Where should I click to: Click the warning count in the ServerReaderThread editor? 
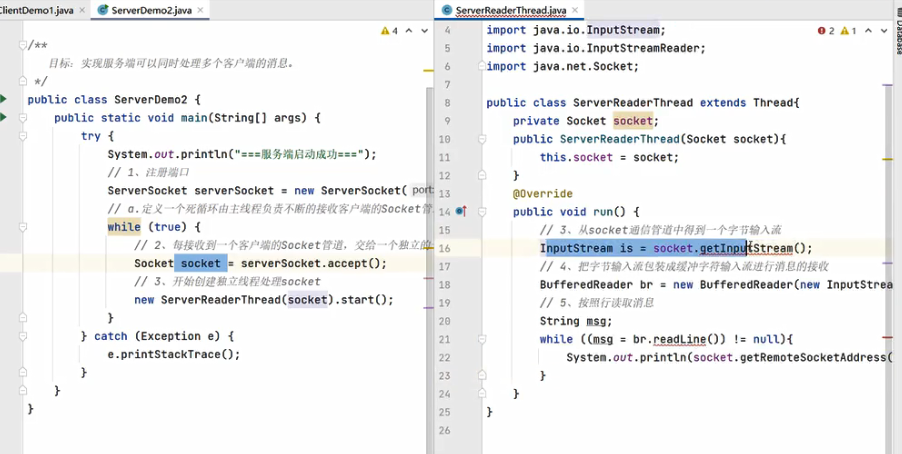tap(849, 31)
